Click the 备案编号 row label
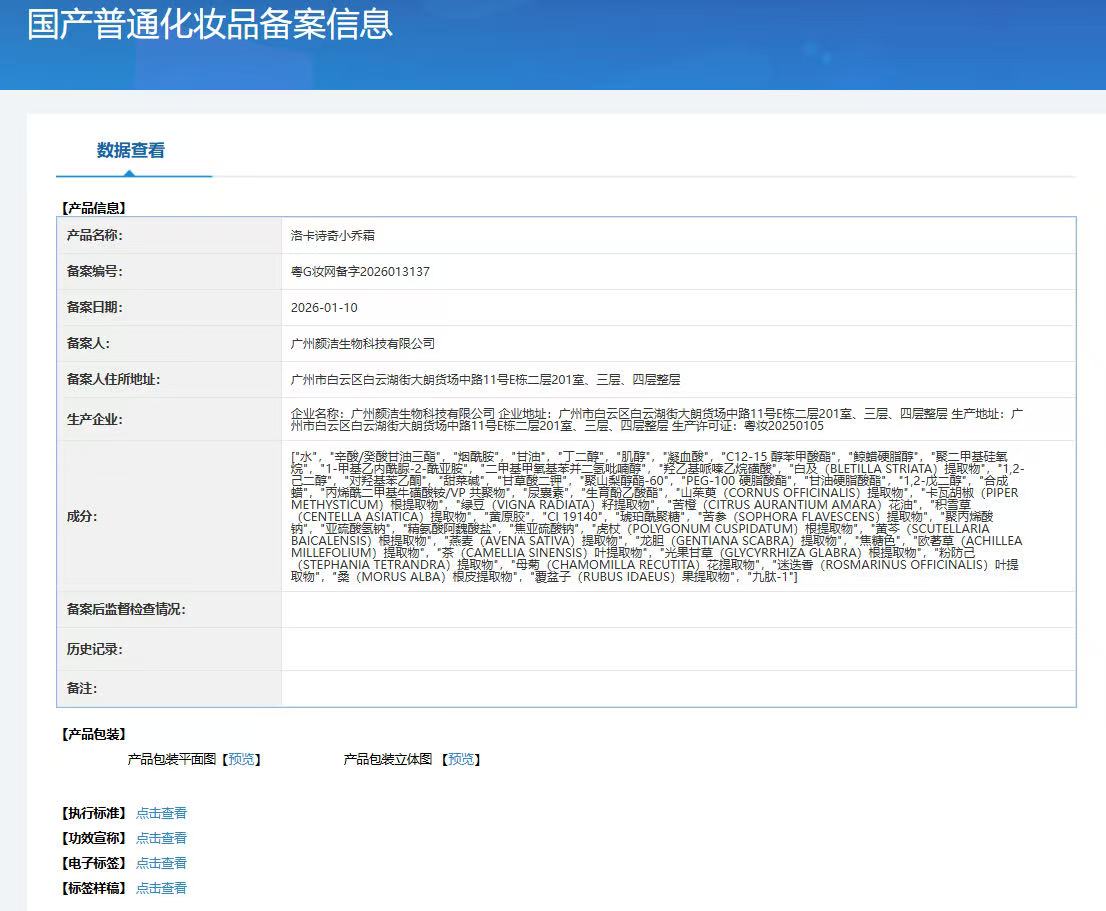The height and width of the screenshot is (911, 1106). point(95,271)
